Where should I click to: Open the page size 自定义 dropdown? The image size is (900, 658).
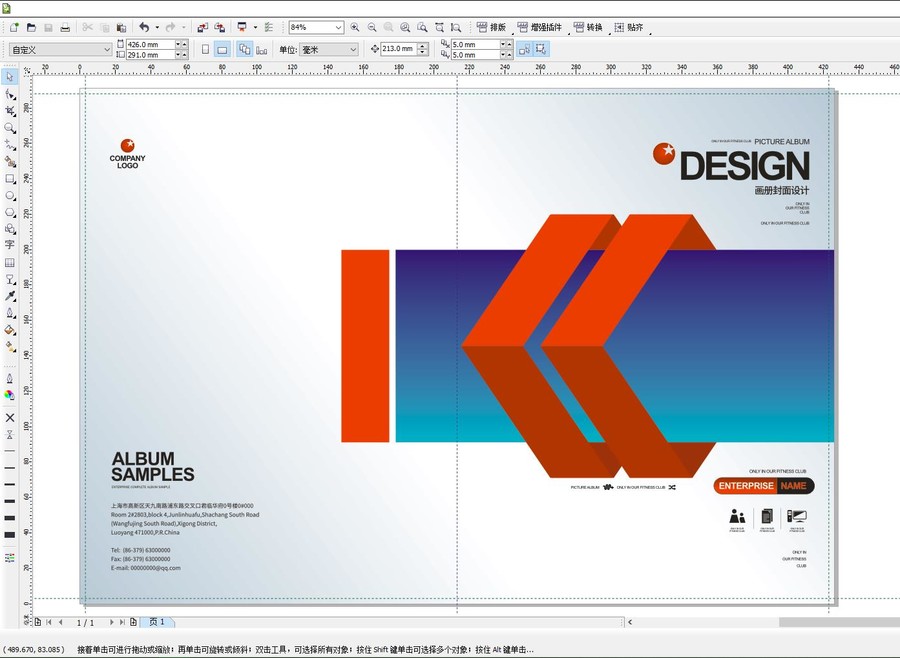pos(107,50)
